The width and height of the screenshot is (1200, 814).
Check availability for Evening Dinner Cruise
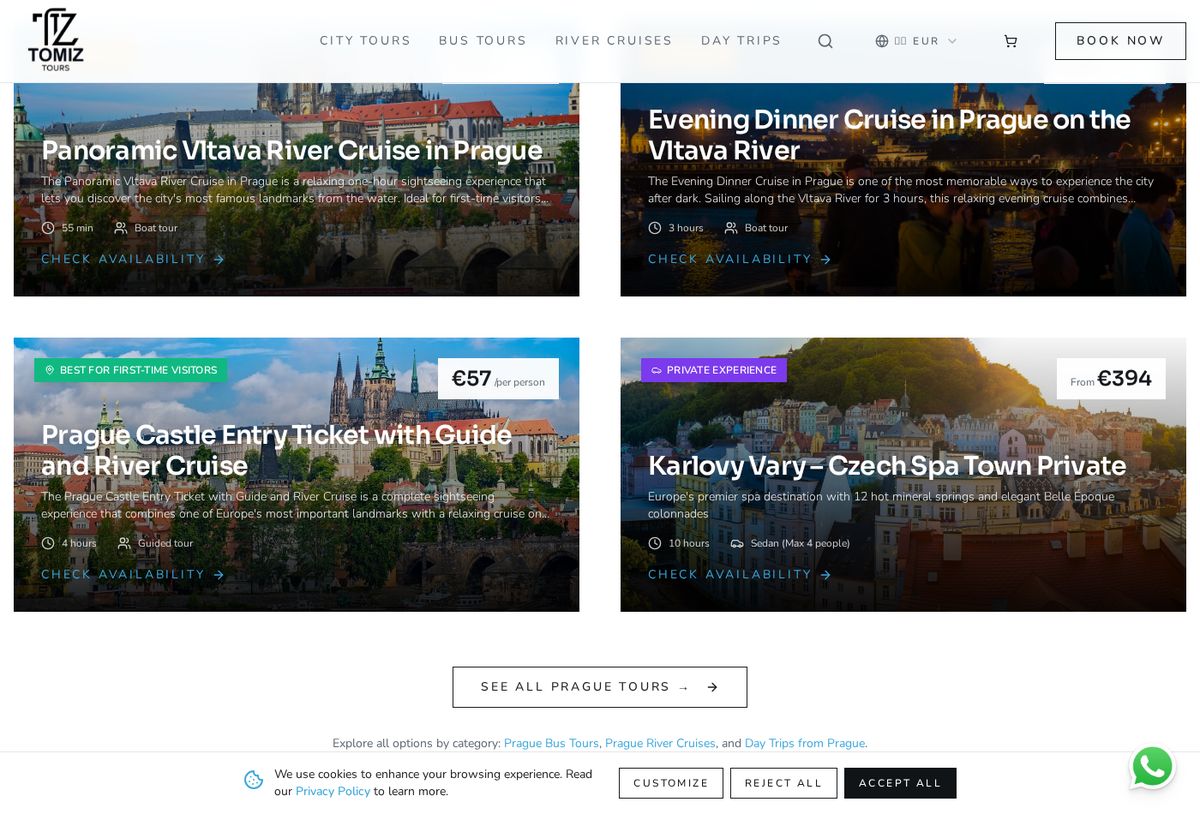click(740, 259)
